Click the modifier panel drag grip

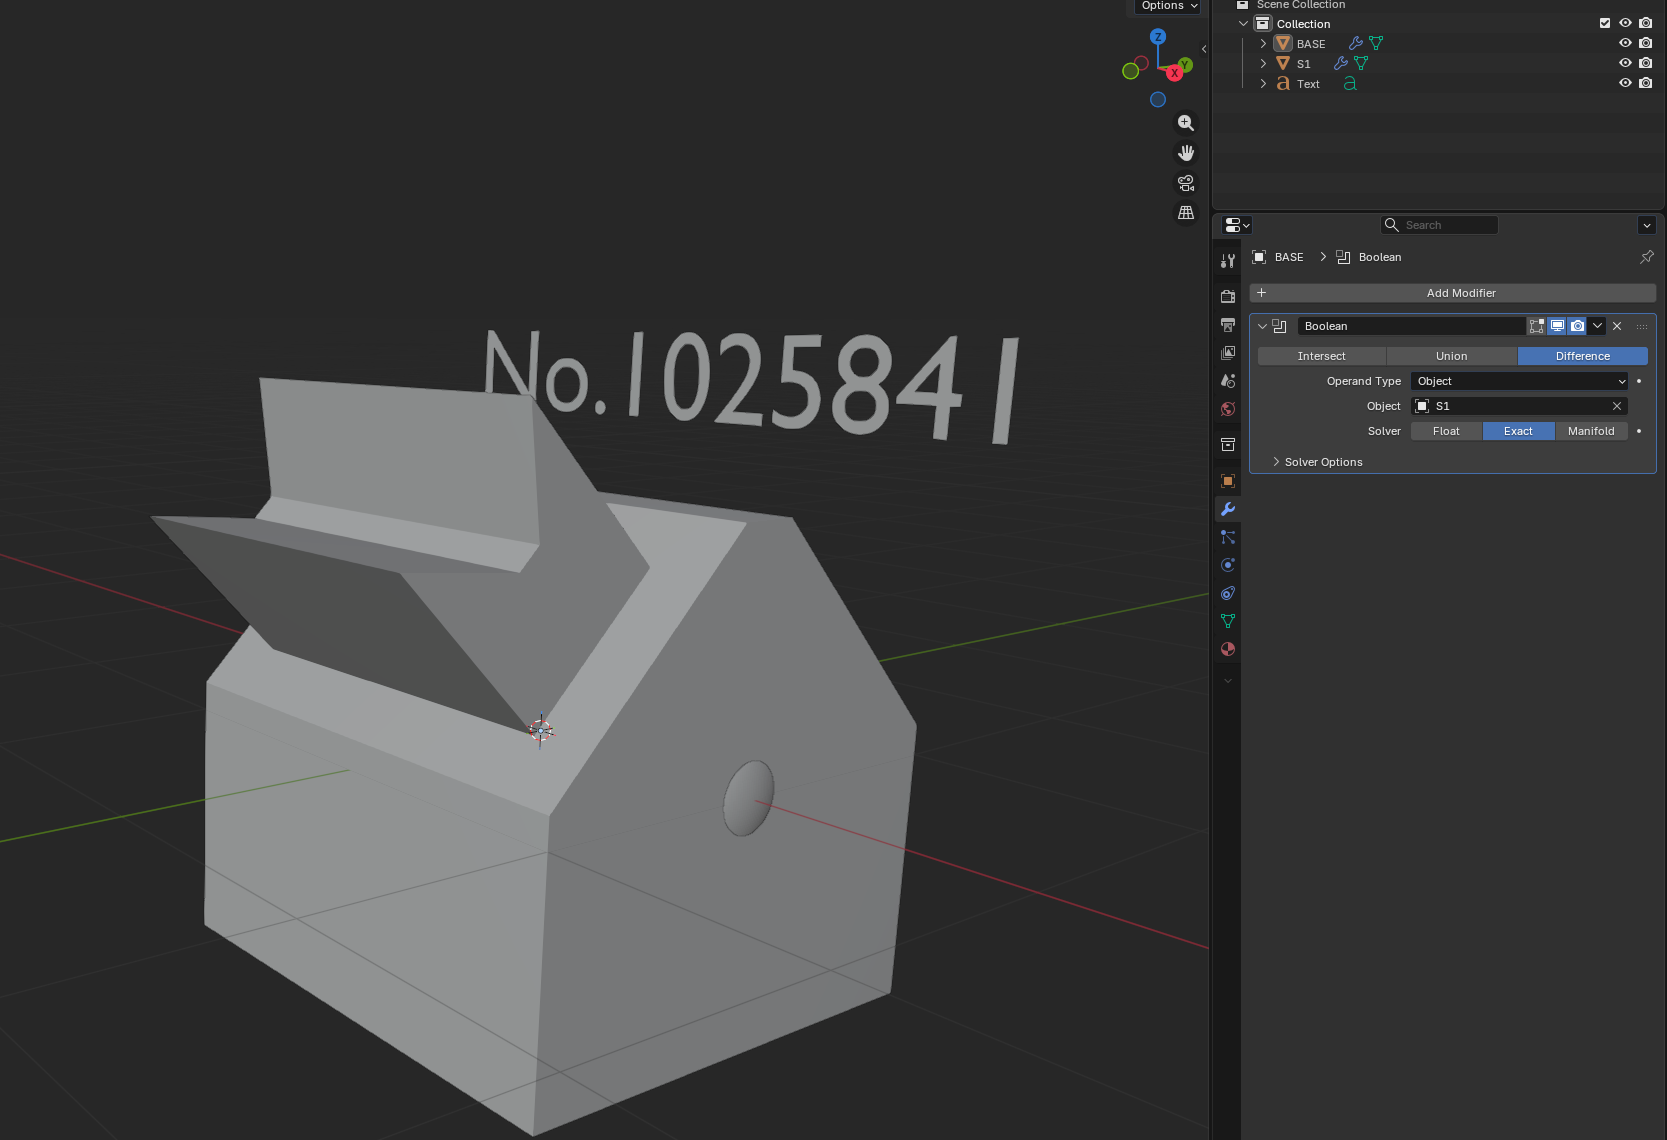pyautogui.click(x=1642, y=326)
